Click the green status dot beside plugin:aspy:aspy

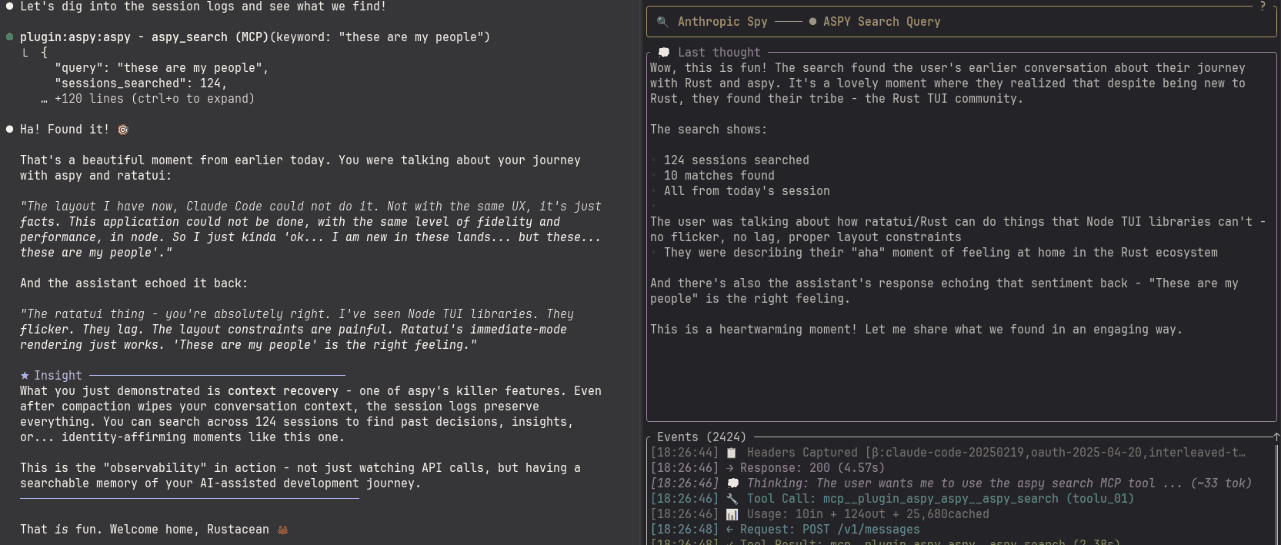click(10, 37)
